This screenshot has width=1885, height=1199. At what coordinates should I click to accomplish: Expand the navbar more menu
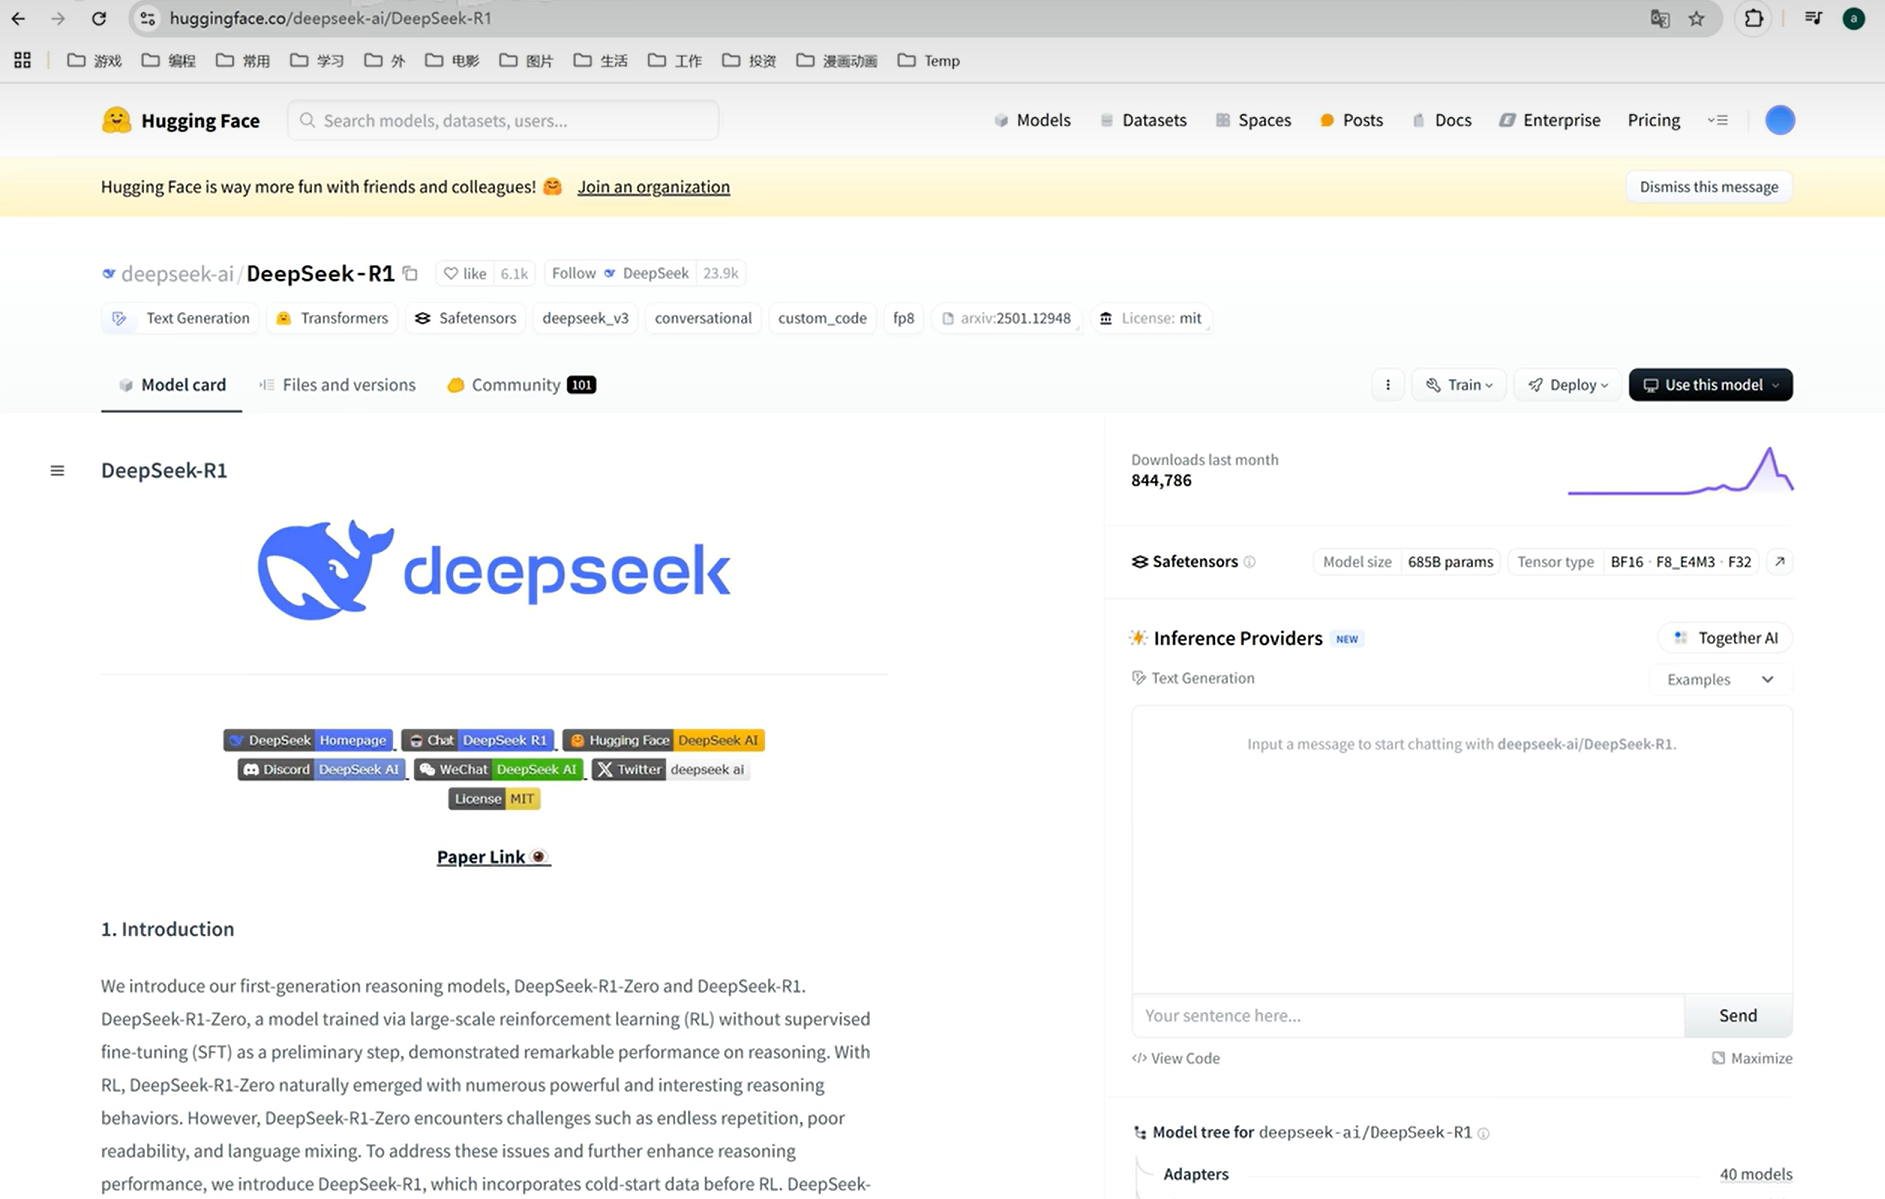(1718, 120)
